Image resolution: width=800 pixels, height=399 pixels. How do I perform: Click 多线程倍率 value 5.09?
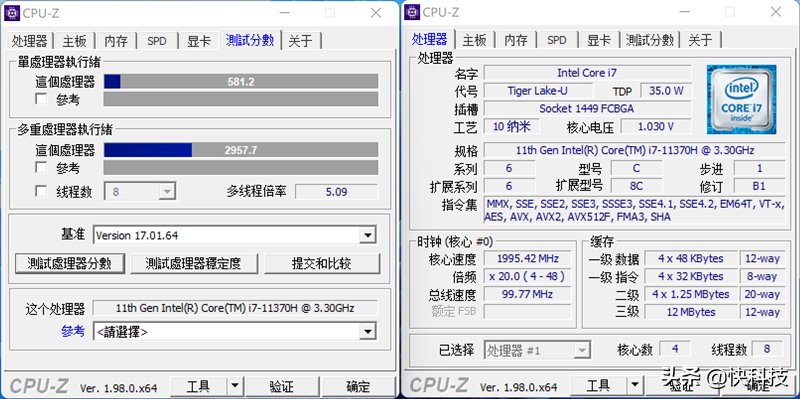336,192
